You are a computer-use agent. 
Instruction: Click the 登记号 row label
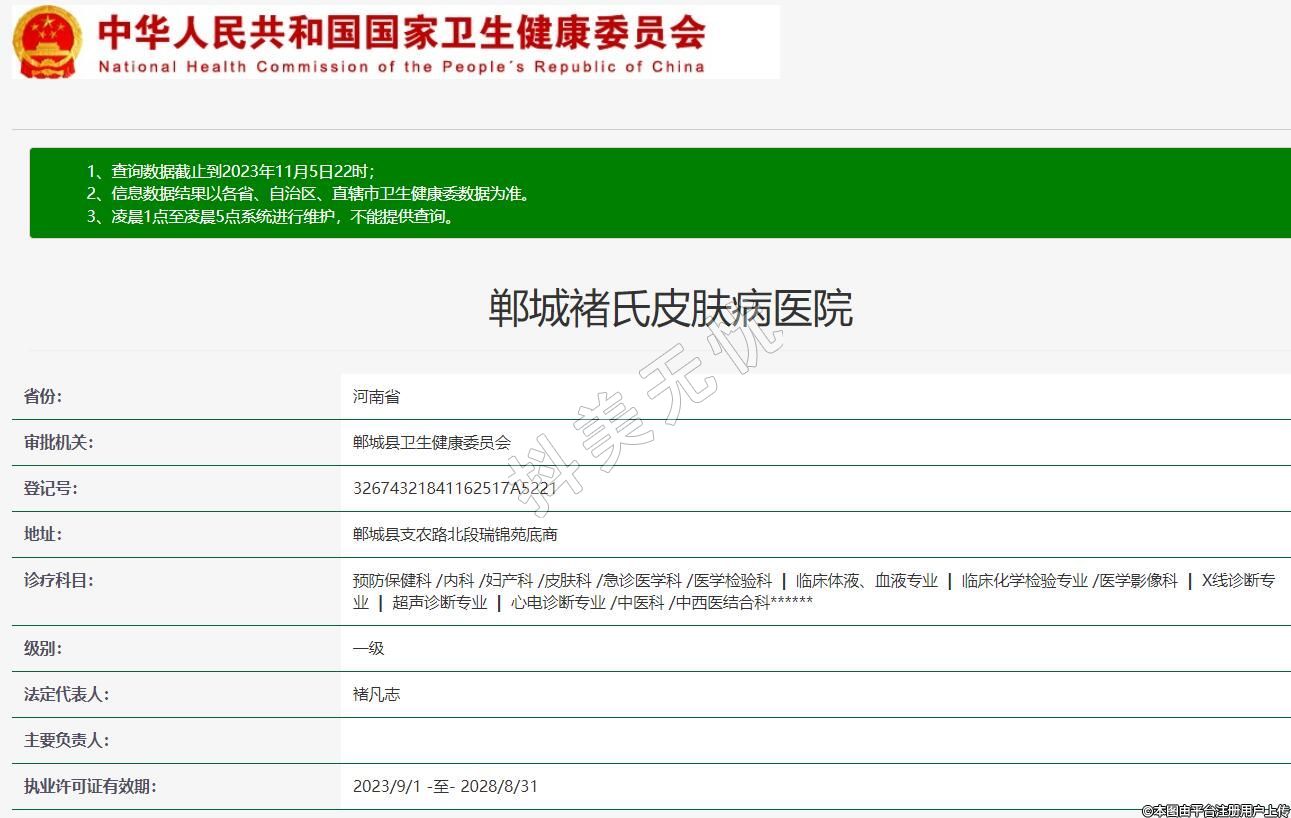51,488
